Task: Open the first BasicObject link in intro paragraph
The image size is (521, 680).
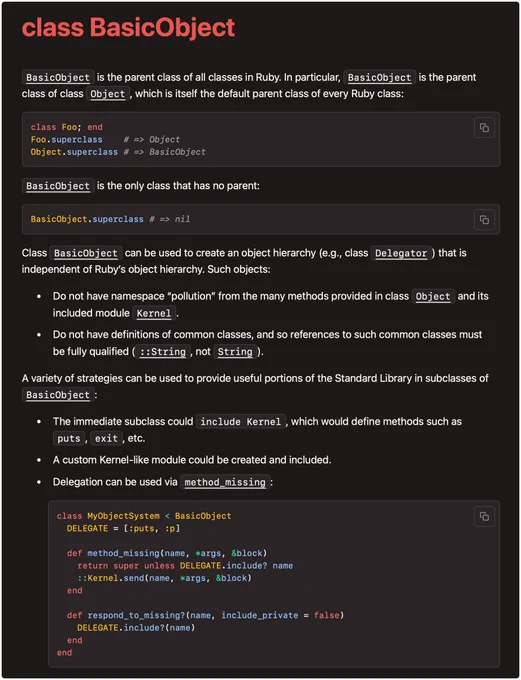Action: pyautogui.click(x=58, y=78)
